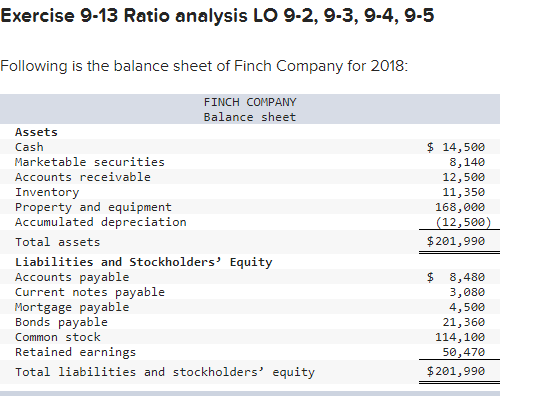545x404 pixels.
Task: Click the inventory value '11,350'
Action: coord(463,192)
